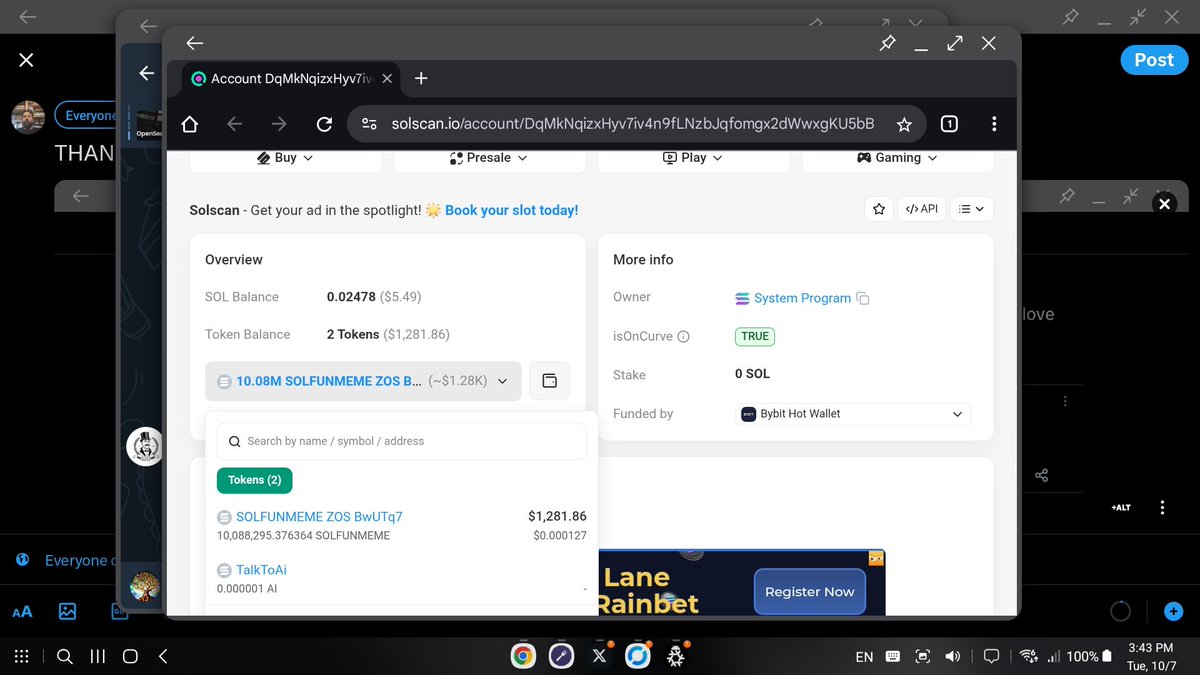Add image via media icon in X composer
The image size is (1200, 675).
(x=67, y=611)
